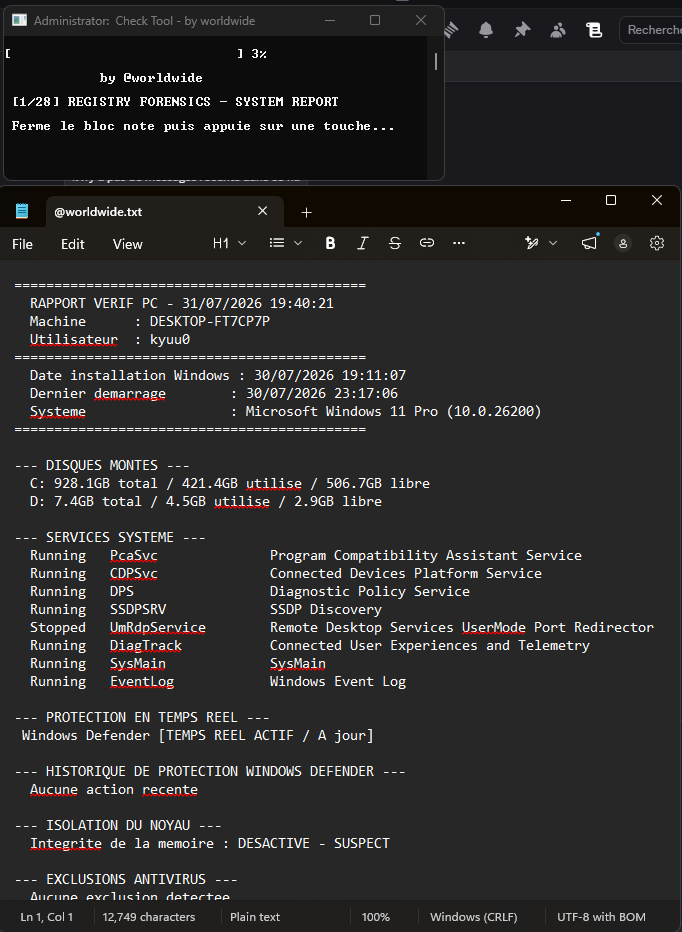Expand the list style dropdown arrow
This screenshot has height=932, width=682.
[298, 243]
